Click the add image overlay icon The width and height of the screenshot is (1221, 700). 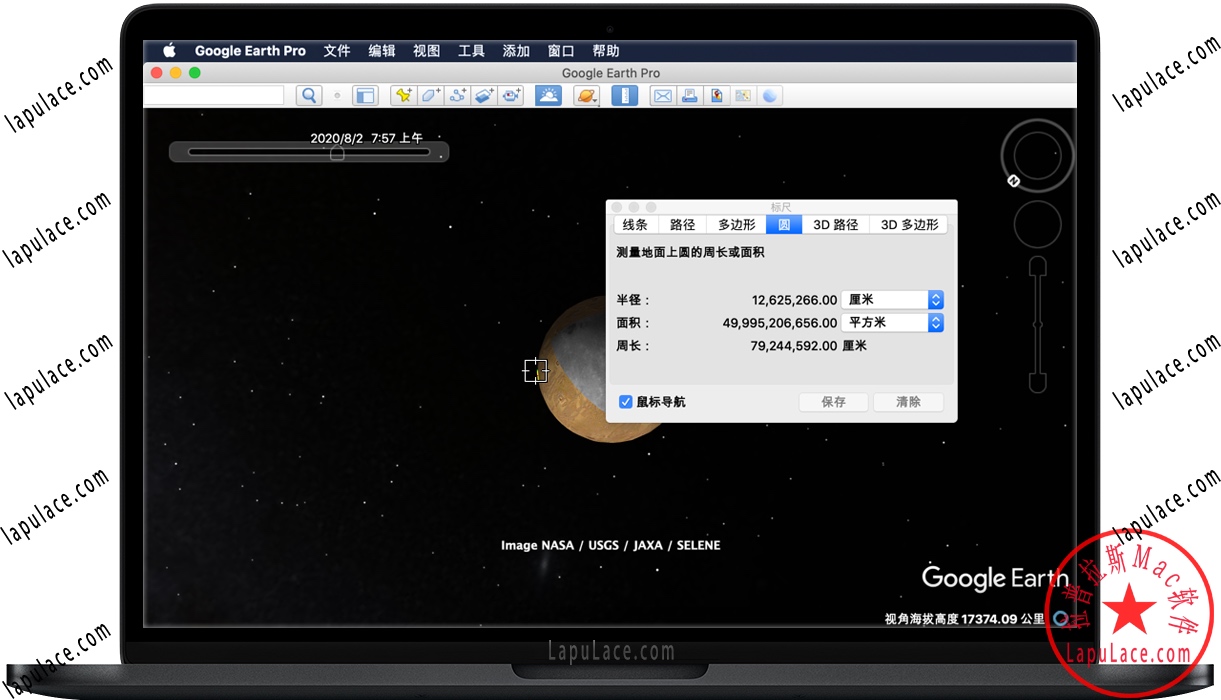[x=485, y=95]
